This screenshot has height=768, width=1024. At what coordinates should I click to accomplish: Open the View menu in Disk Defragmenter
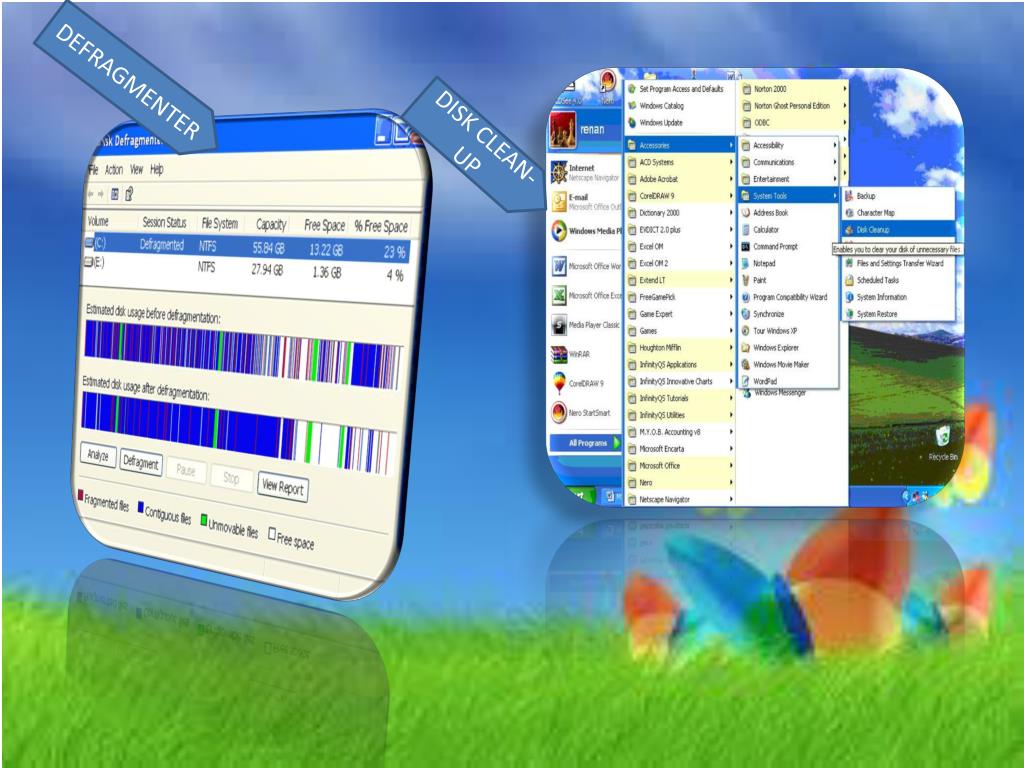[x=136, y=170]
